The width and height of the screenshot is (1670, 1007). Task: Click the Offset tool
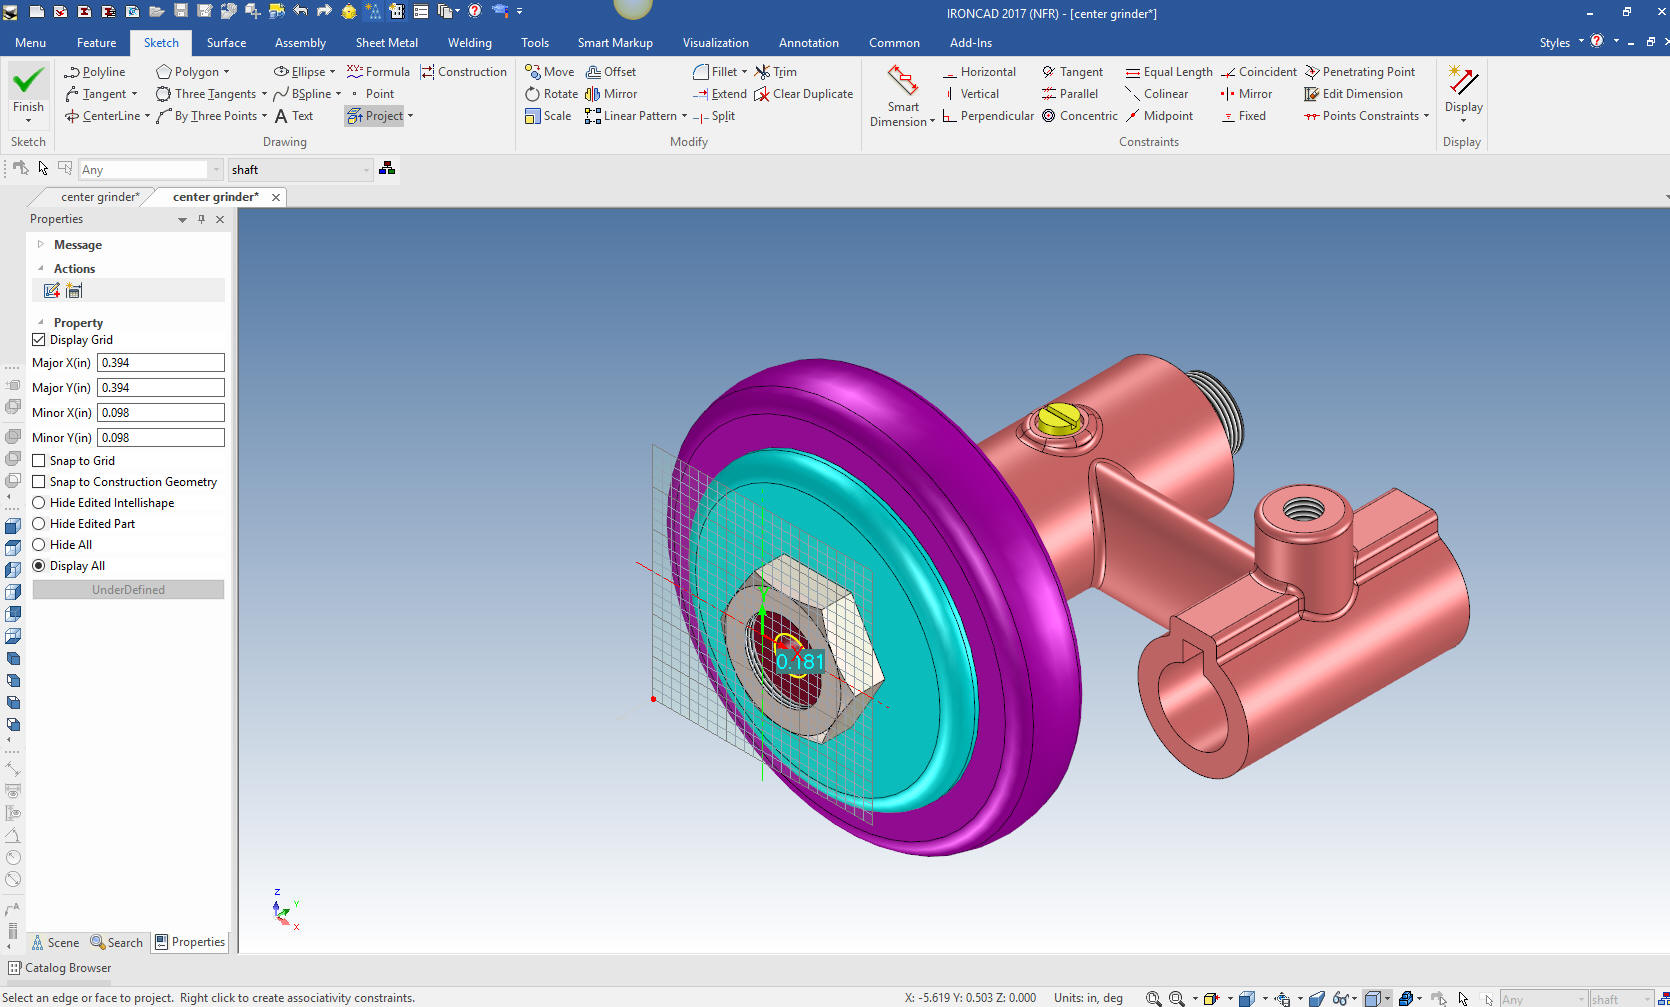tap(611, 72)
